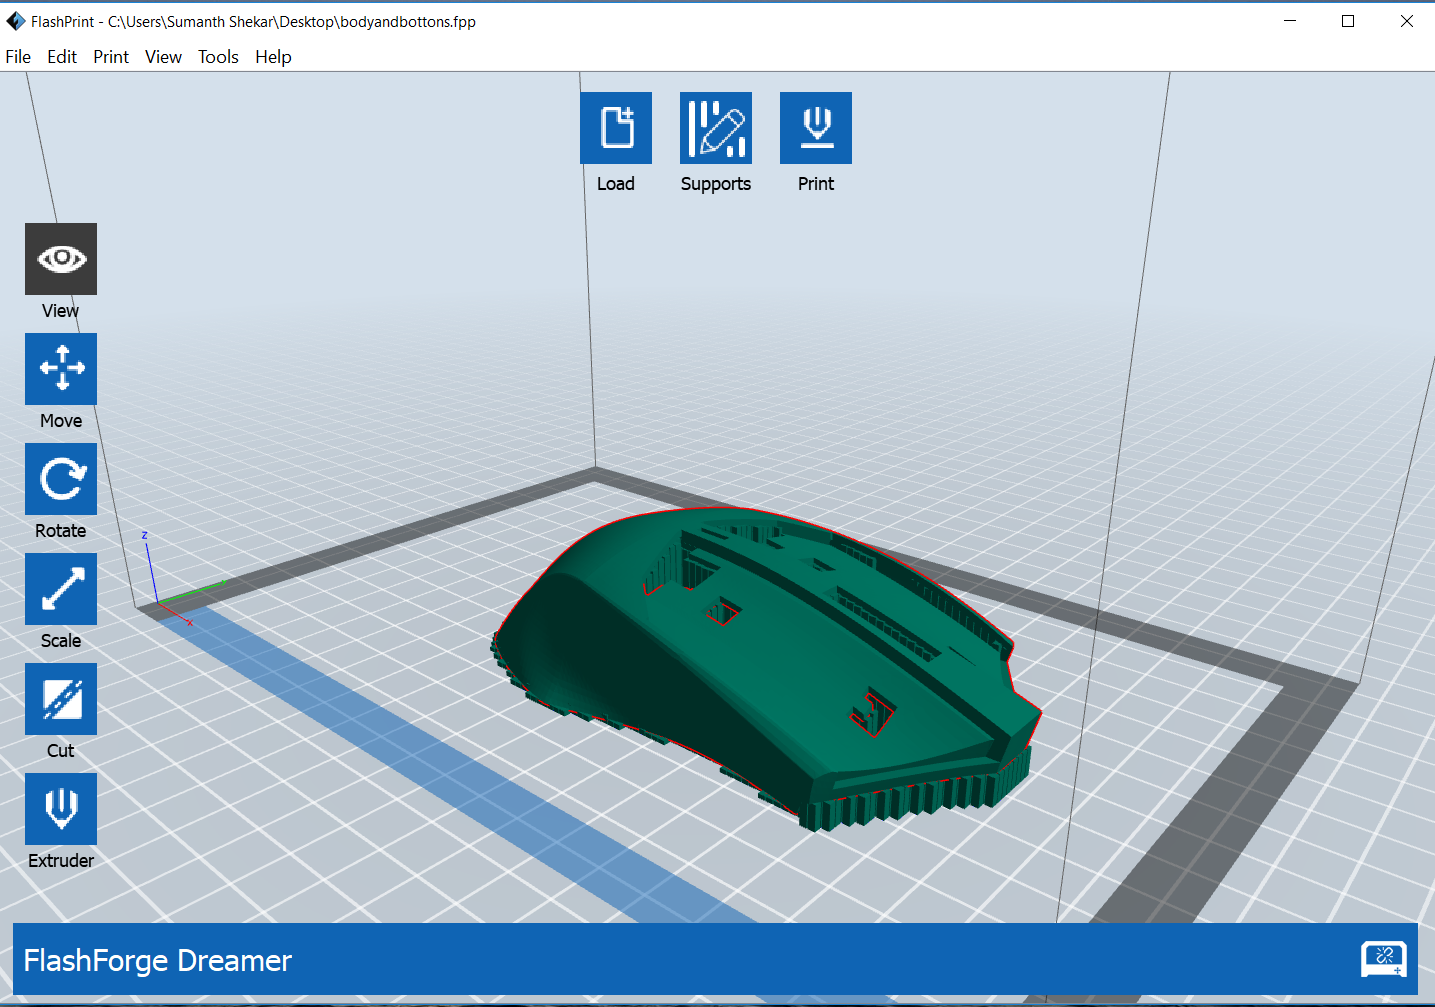Select the Scale tool
The height and width of the screenshot is (1007, 1435).
61,589
